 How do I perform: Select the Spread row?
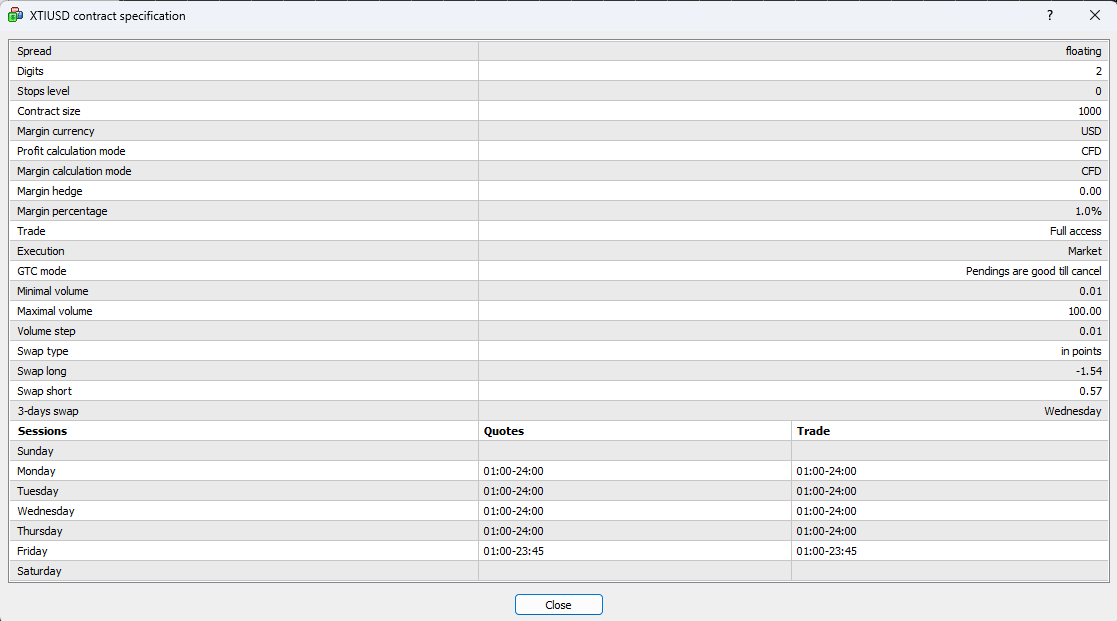[34, 51]
